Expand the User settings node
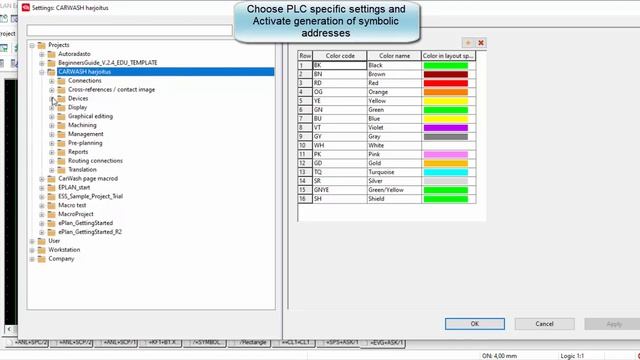 32,241
